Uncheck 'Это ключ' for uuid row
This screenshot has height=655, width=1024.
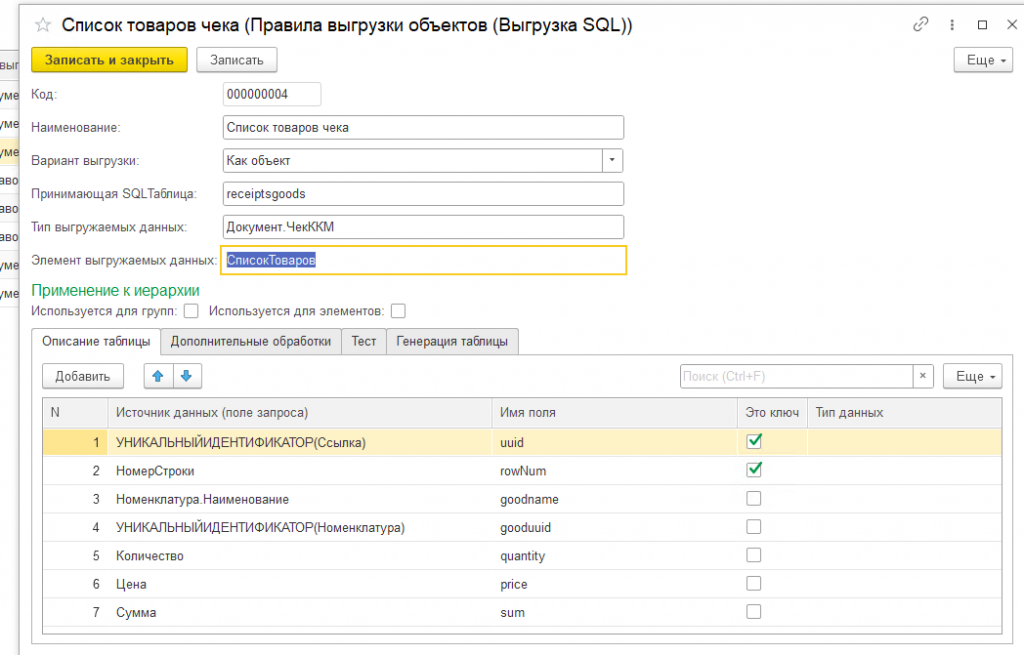coord(754,441)
